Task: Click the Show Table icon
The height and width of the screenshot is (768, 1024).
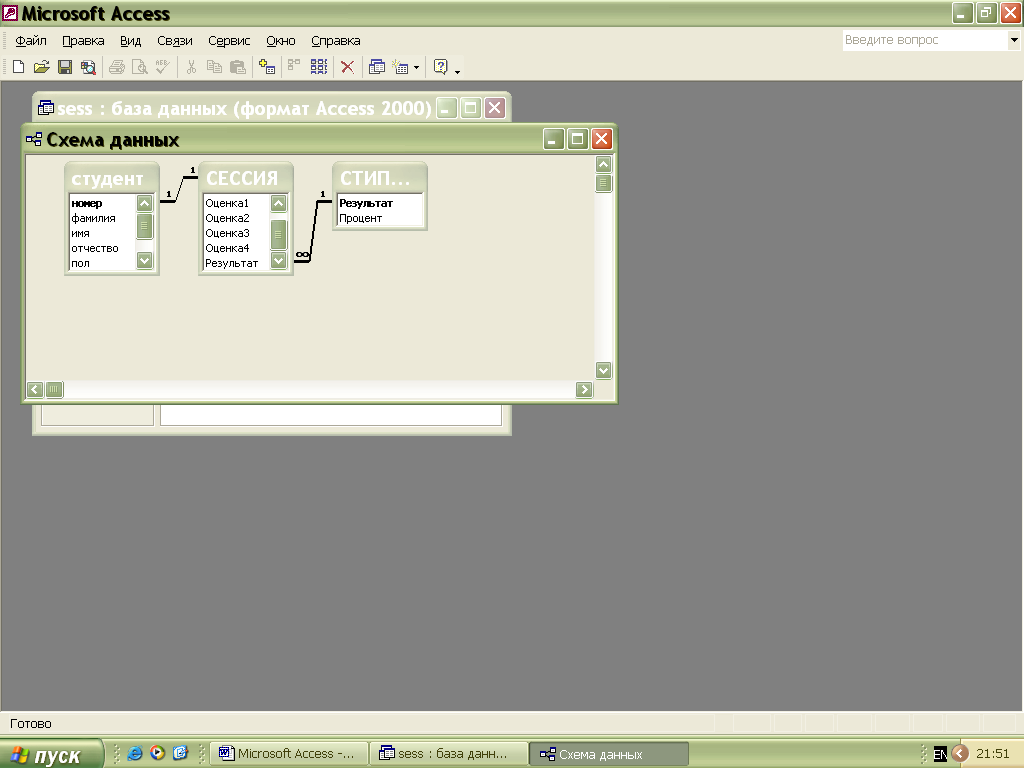Action: click(x=266, y=67)
